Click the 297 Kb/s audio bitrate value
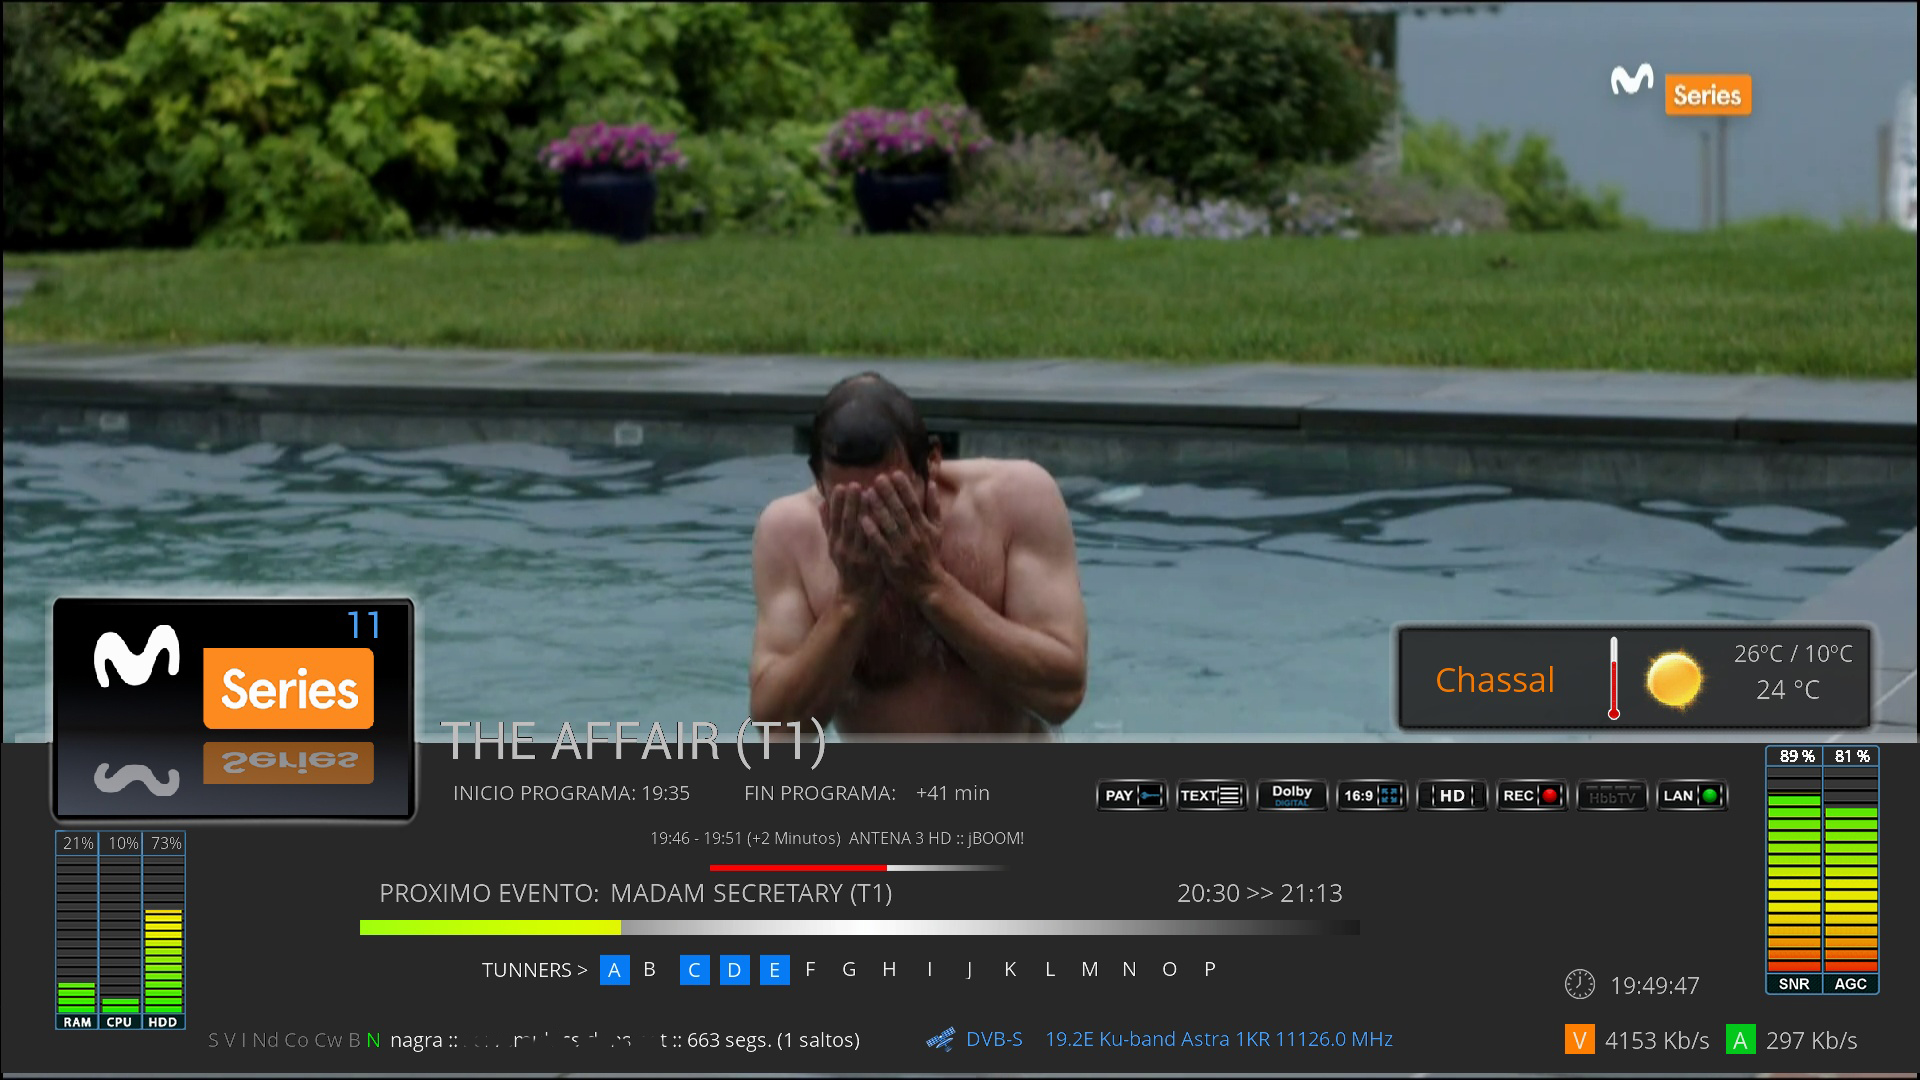The image size is (1920, 1080). [1811, 1041]
